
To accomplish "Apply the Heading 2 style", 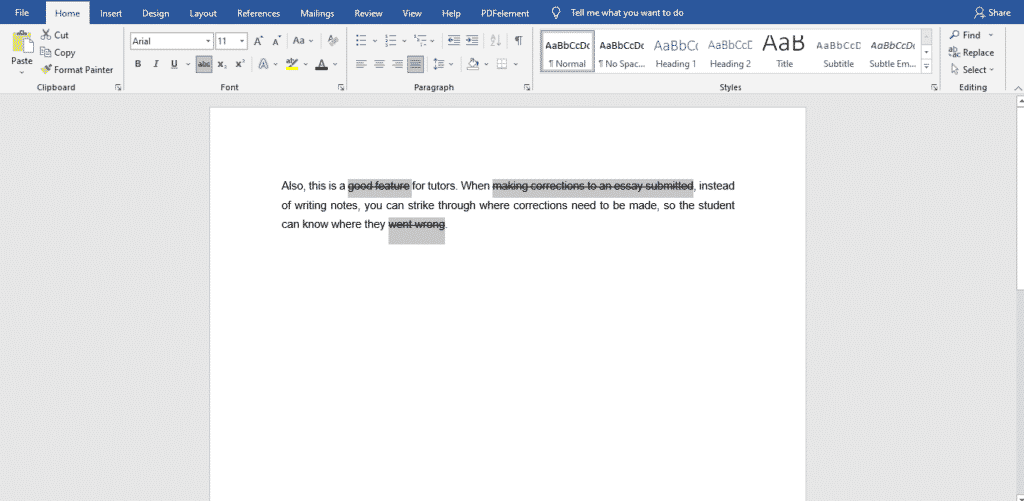I will coord(730,51).
